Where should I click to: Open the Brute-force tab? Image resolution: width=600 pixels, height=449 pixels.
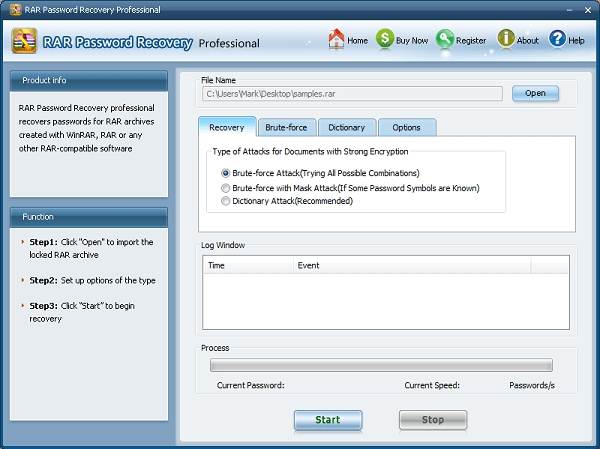[x=287, y=127]
